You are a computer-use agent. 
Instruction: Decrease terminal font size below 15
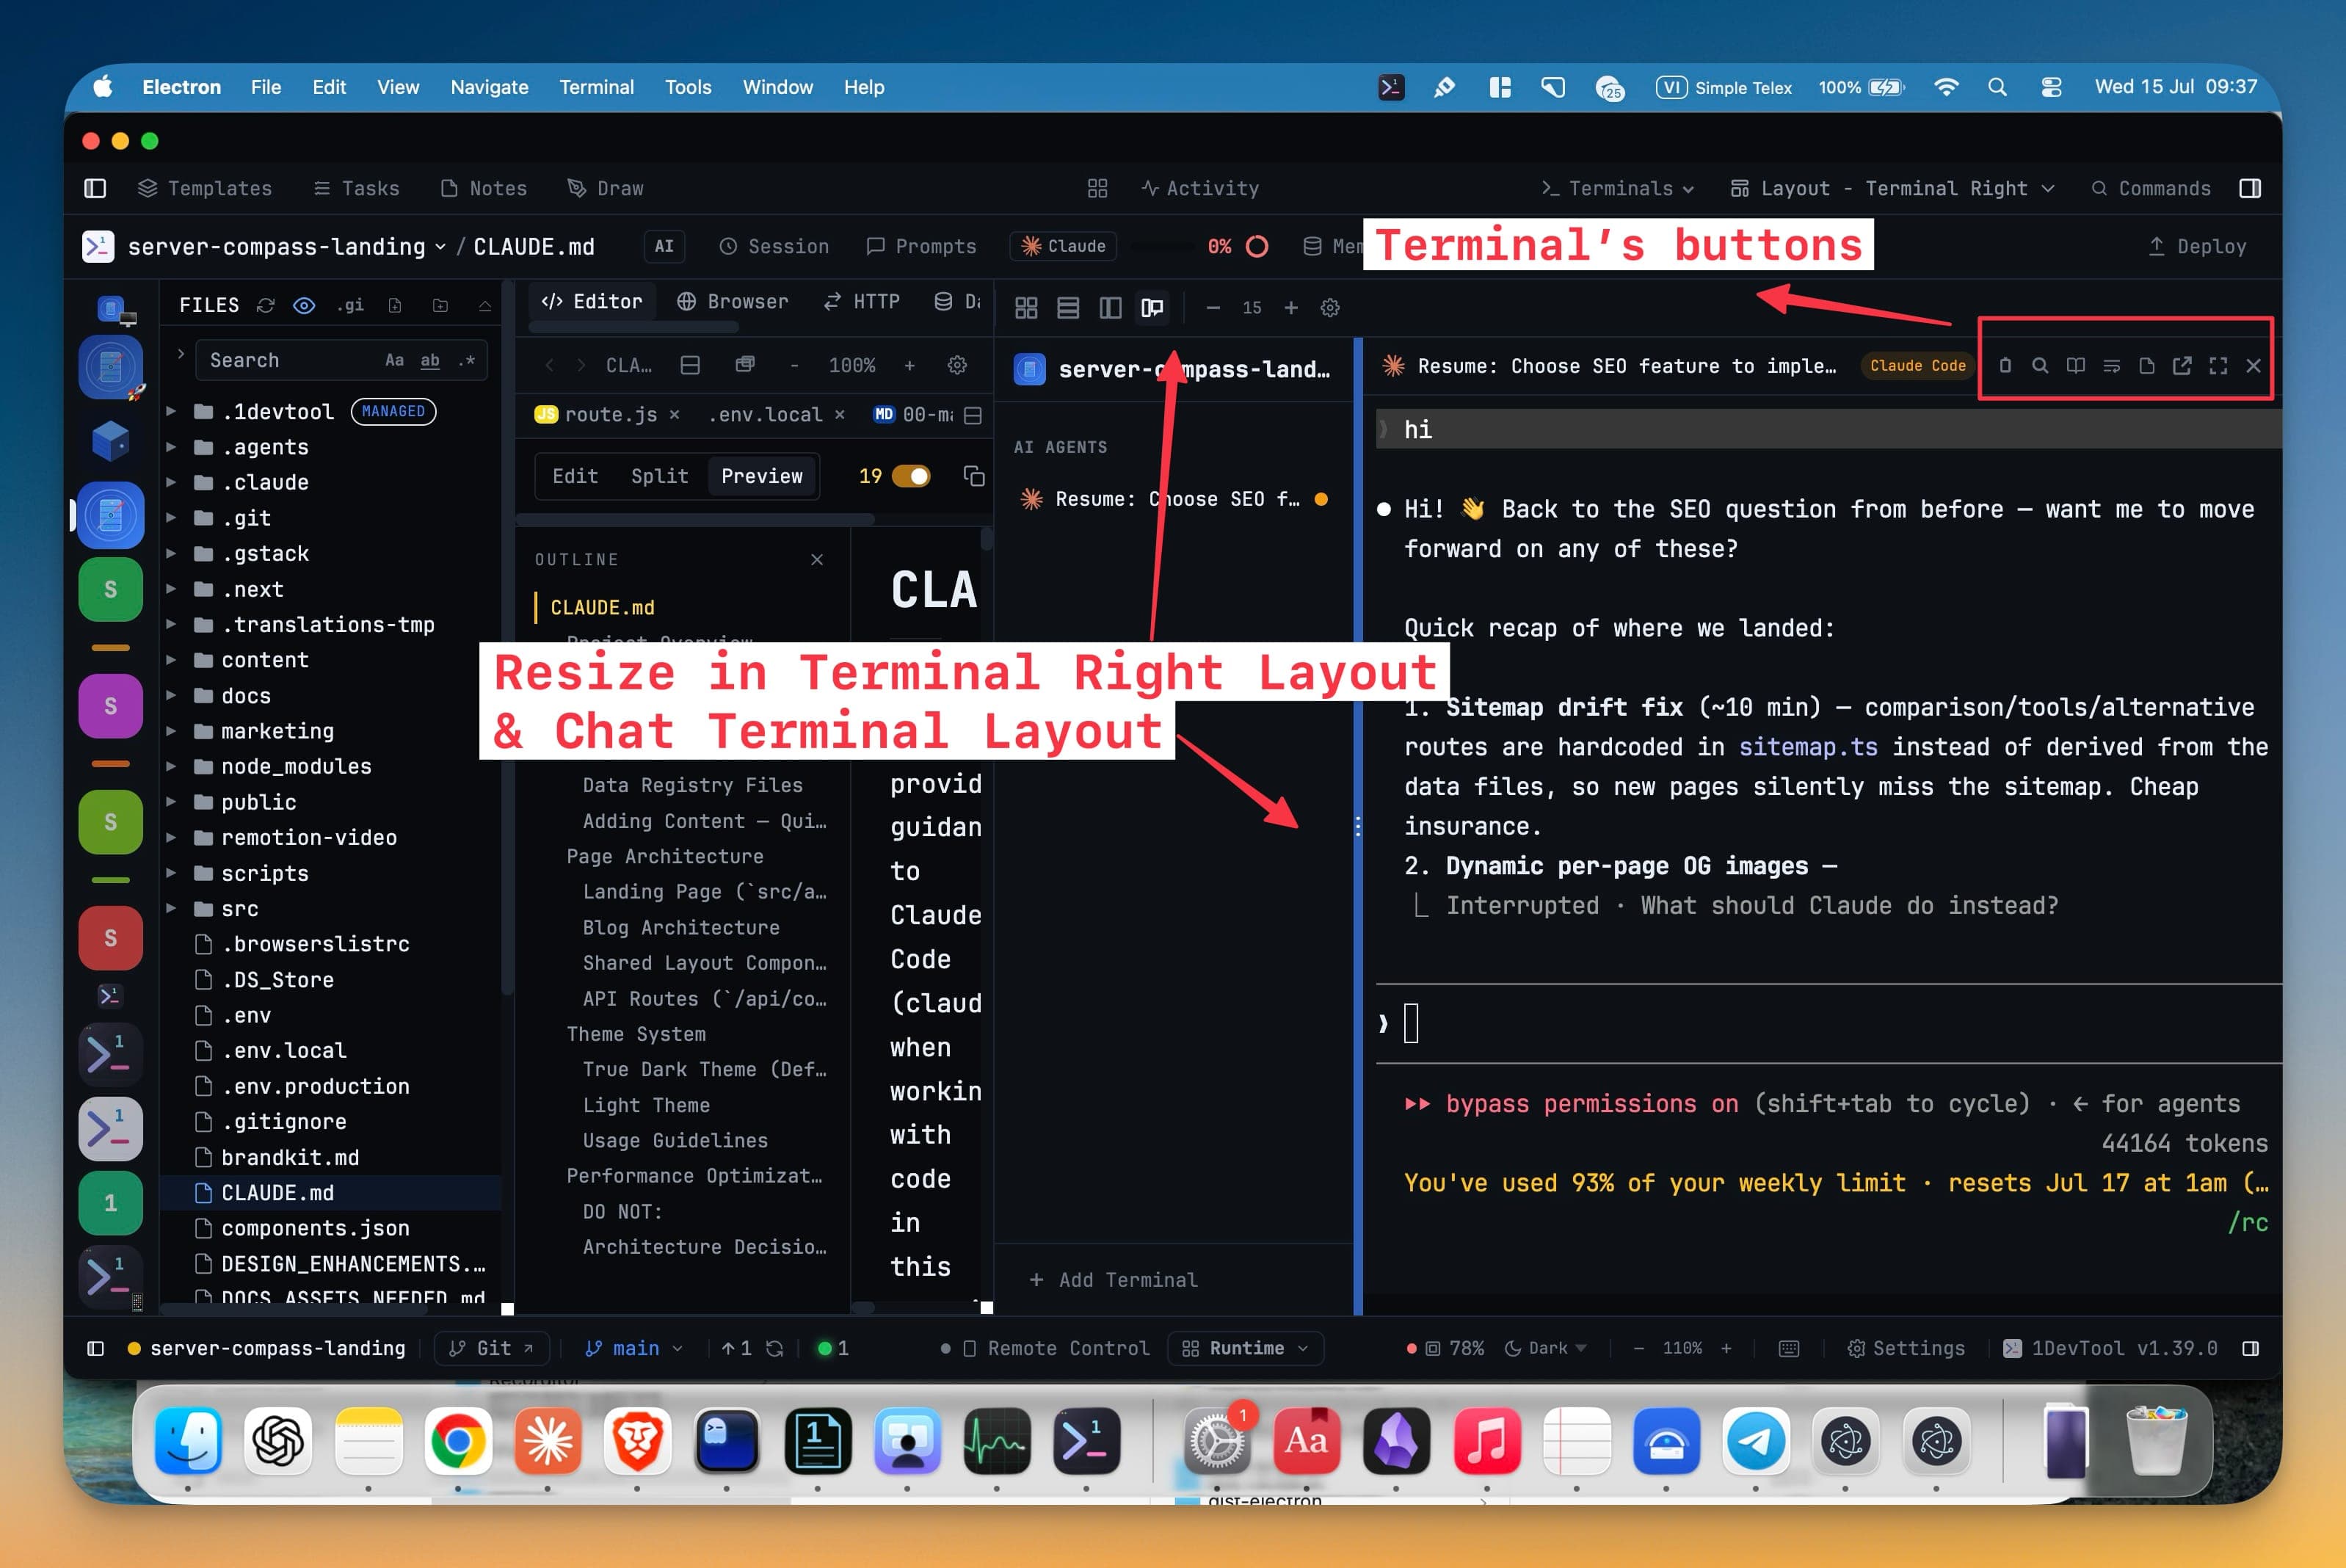pos(1213,308)
